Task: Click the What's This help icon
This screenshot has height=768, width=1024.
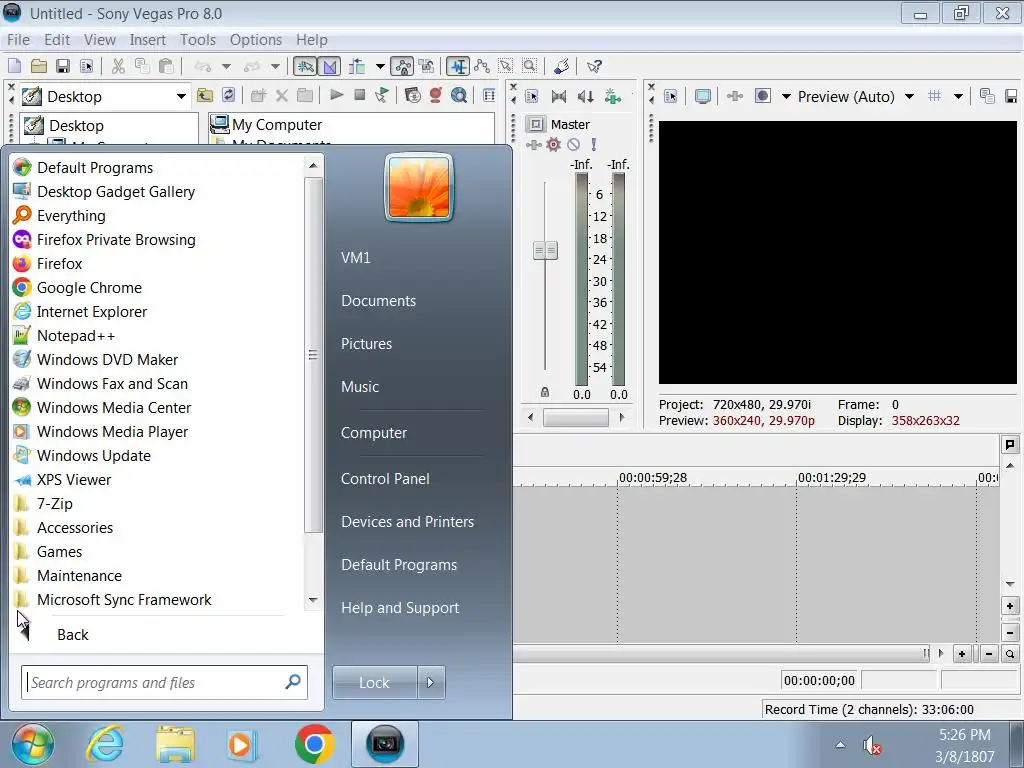Action: pos(594,66)
